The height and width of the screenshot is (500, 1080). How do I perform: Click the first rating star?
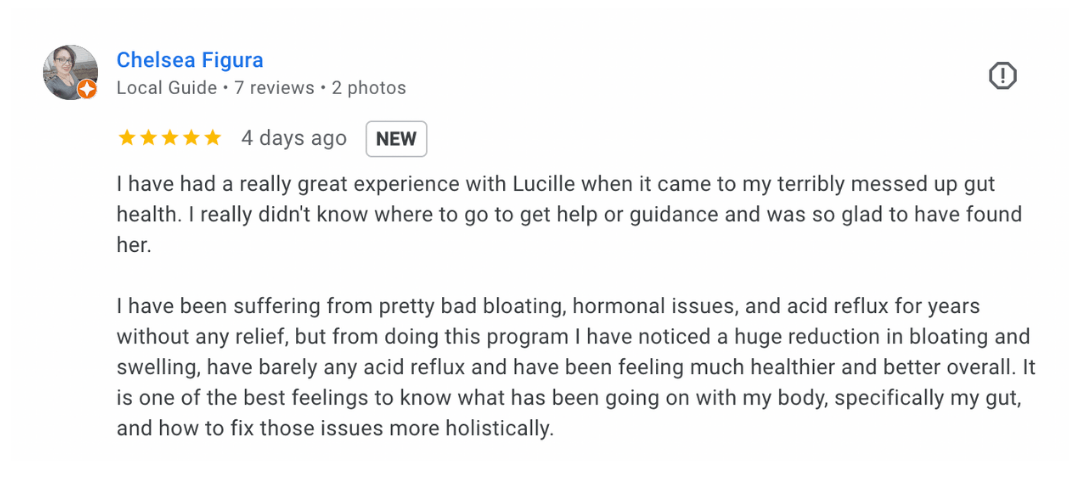127,138
